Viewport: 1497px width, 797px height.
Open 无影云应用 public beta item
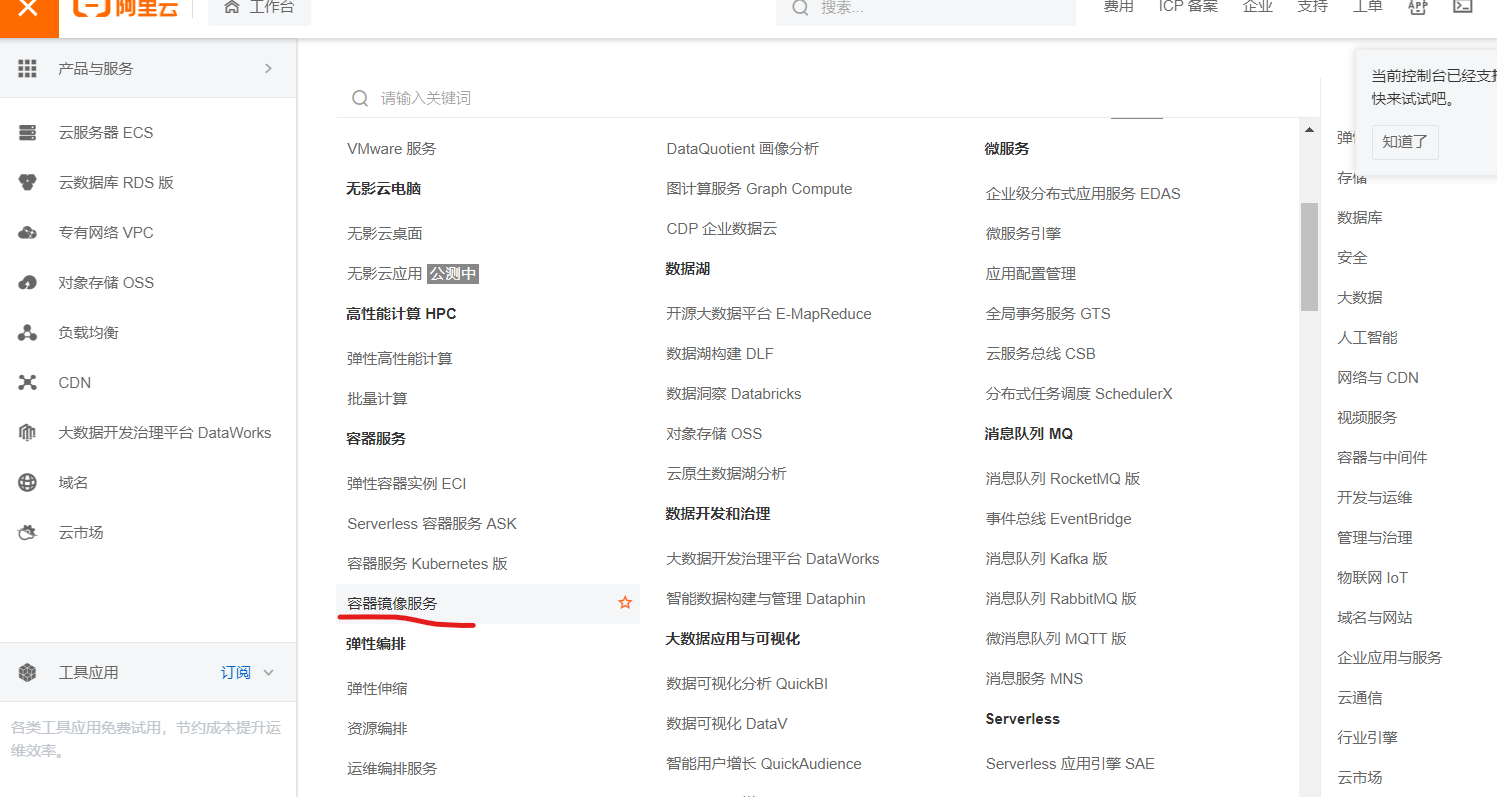pyautogui.click(x=413, y=274)
